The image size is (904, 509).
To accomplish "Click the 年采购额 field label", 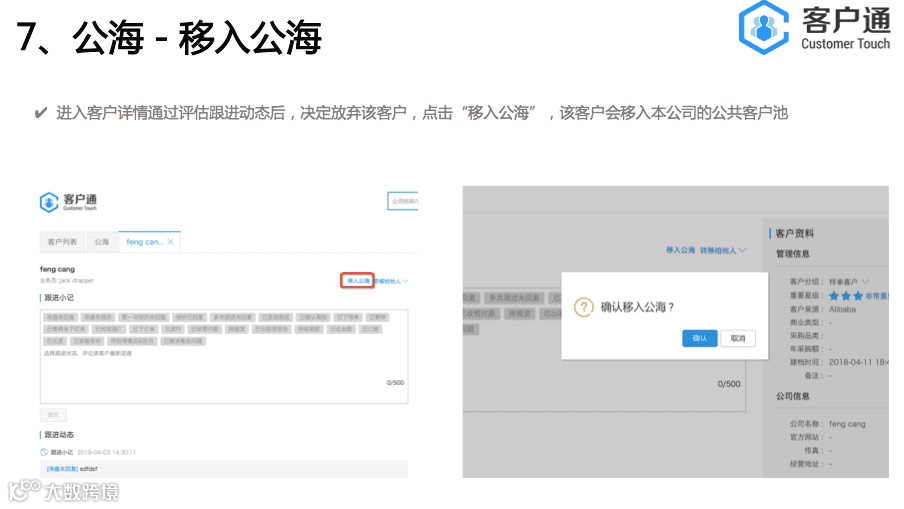I will [x=807, y=349].
